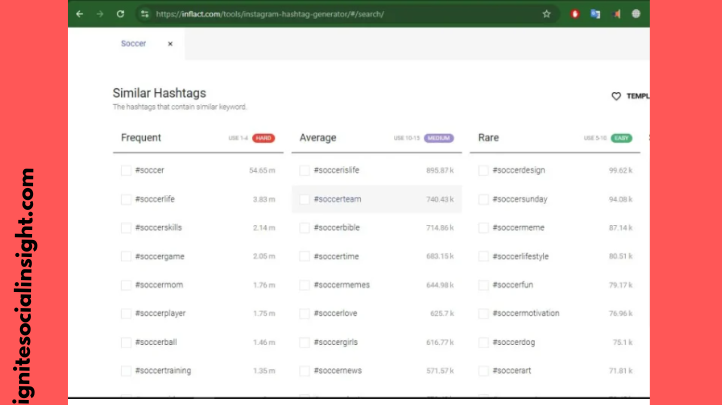Select the #soccerfun checkbox
This screenshot has height=405, width=722.
[483, 285]
